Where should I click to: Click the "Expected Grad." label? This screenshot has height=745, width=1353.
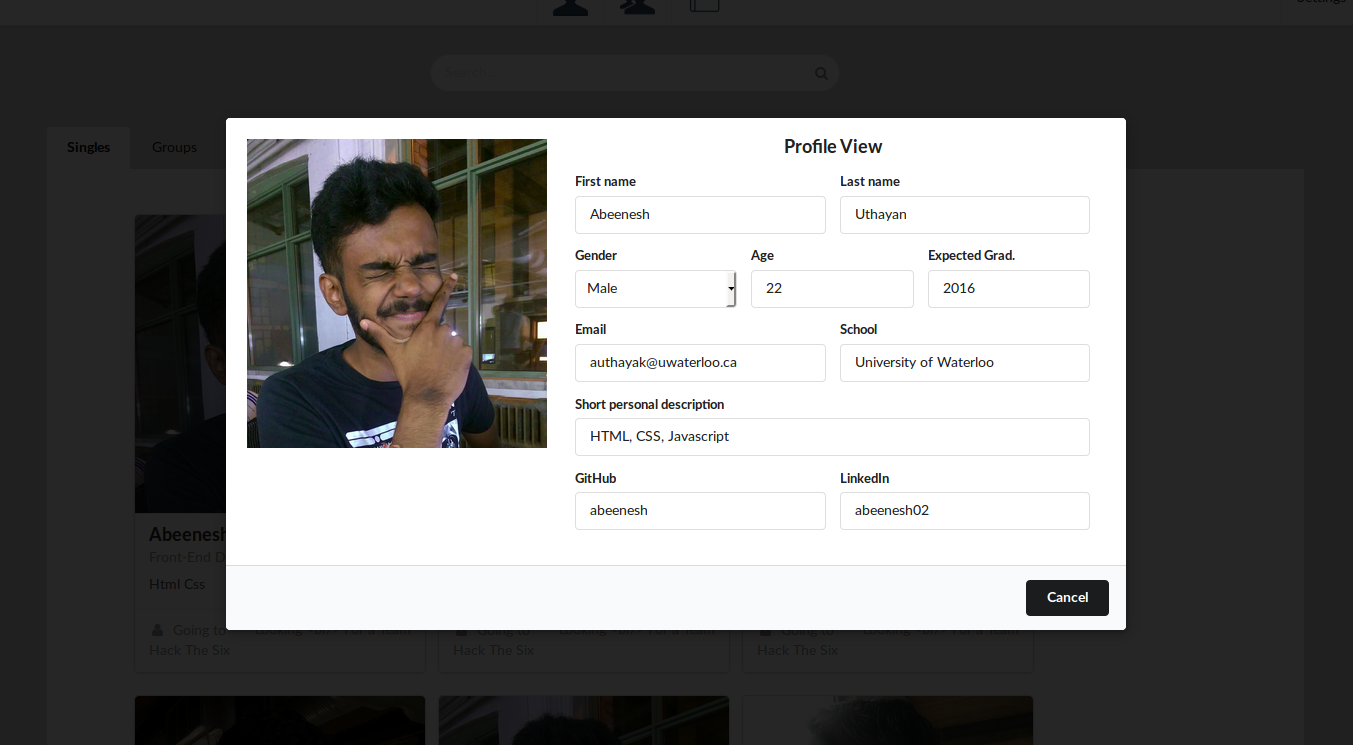pos(971,255)
